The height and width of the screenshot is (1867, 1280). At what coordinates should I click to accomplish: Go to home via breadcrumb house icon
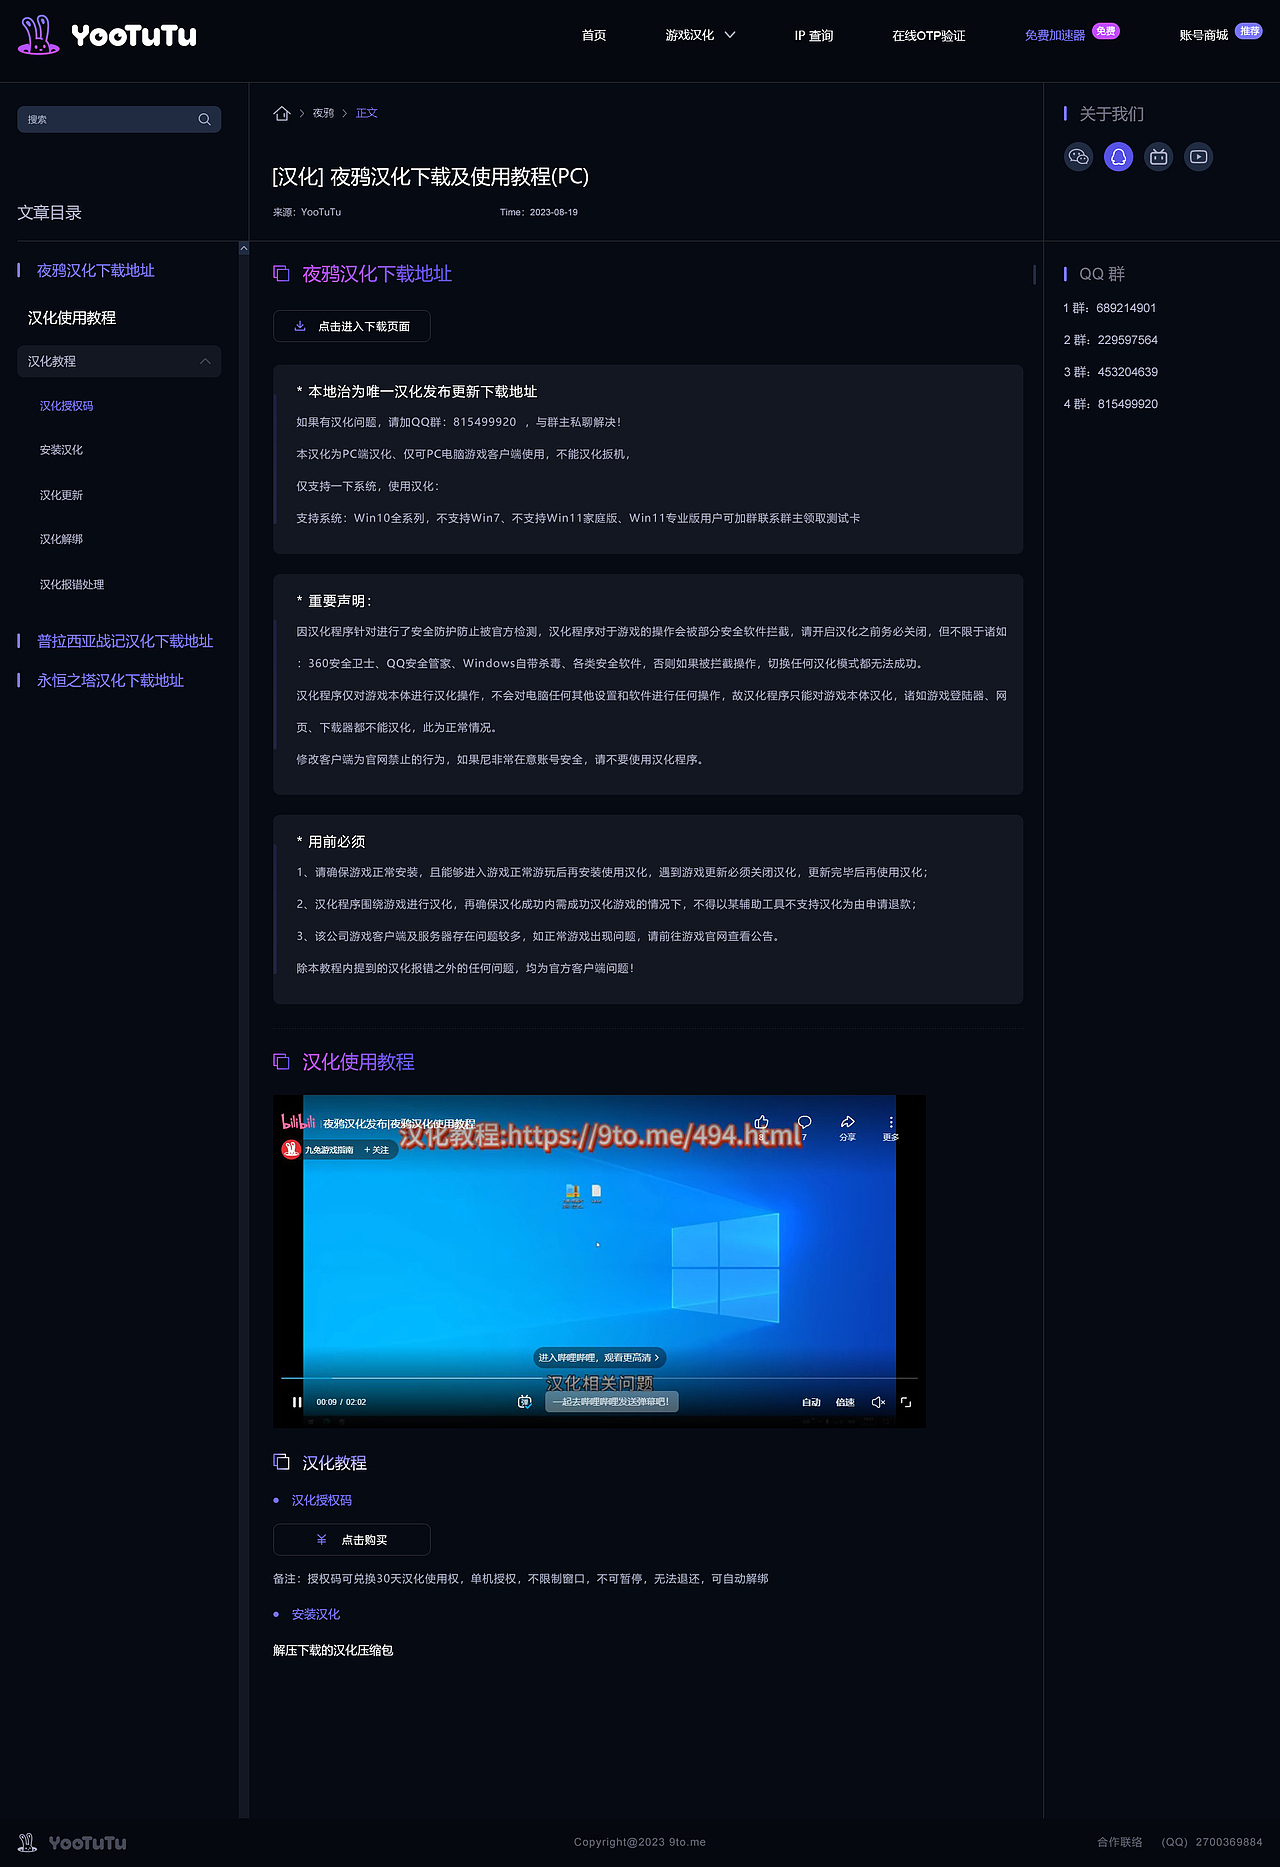click(282, 113)
